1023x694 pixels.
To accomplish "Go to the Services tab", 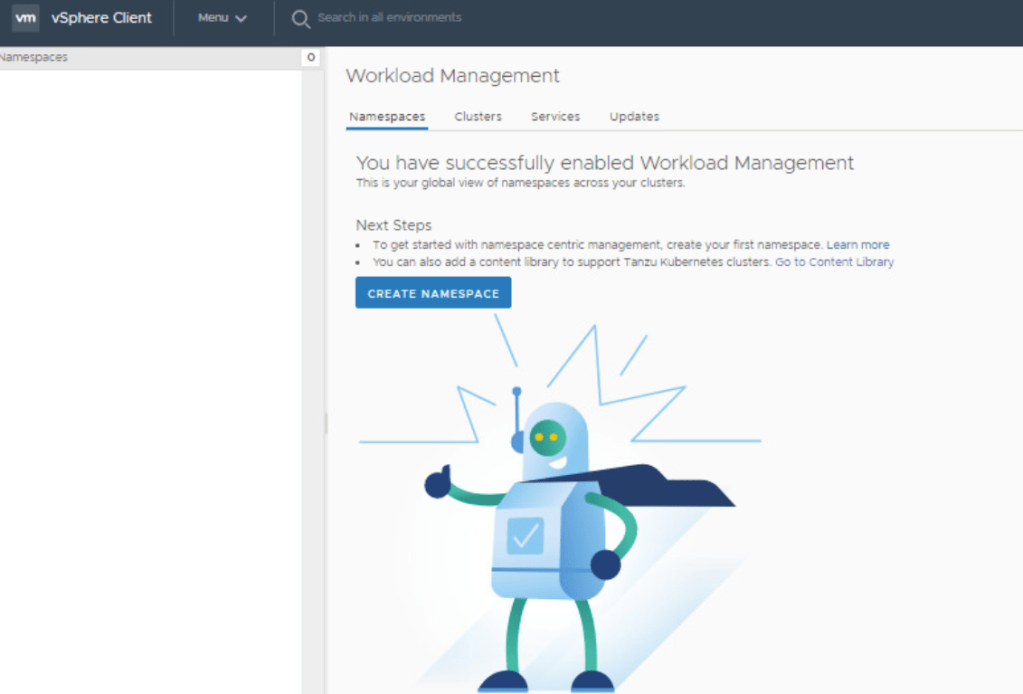I will coord(555,117).
